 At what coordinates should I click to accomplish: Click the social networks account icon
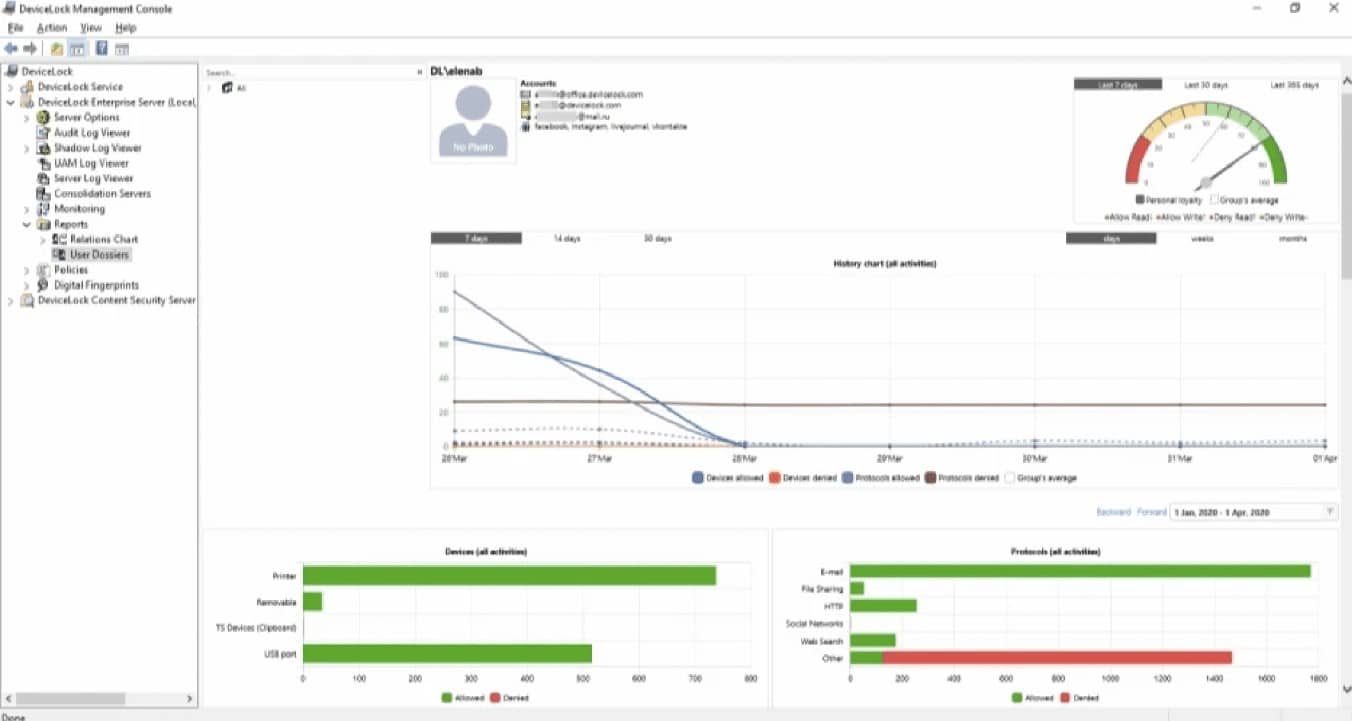click(x=525, y=127)
